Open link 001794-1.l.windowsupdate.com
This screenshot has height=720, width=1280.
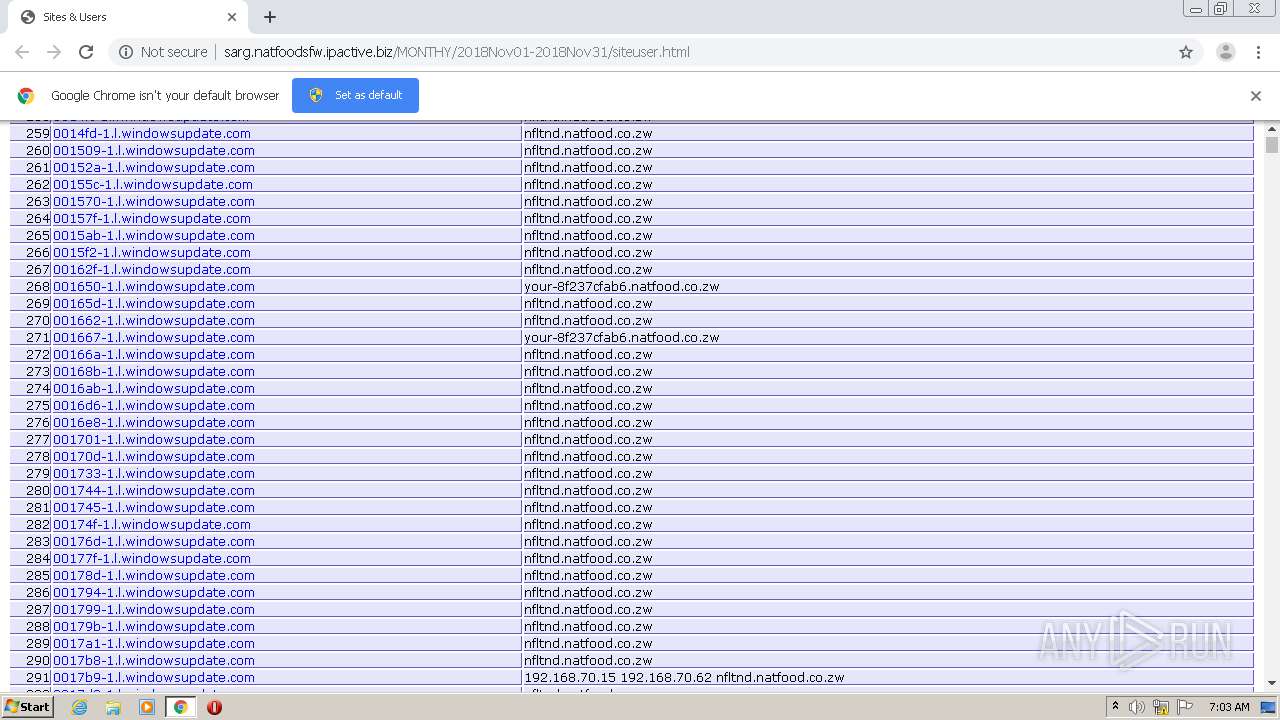point(154,592)
